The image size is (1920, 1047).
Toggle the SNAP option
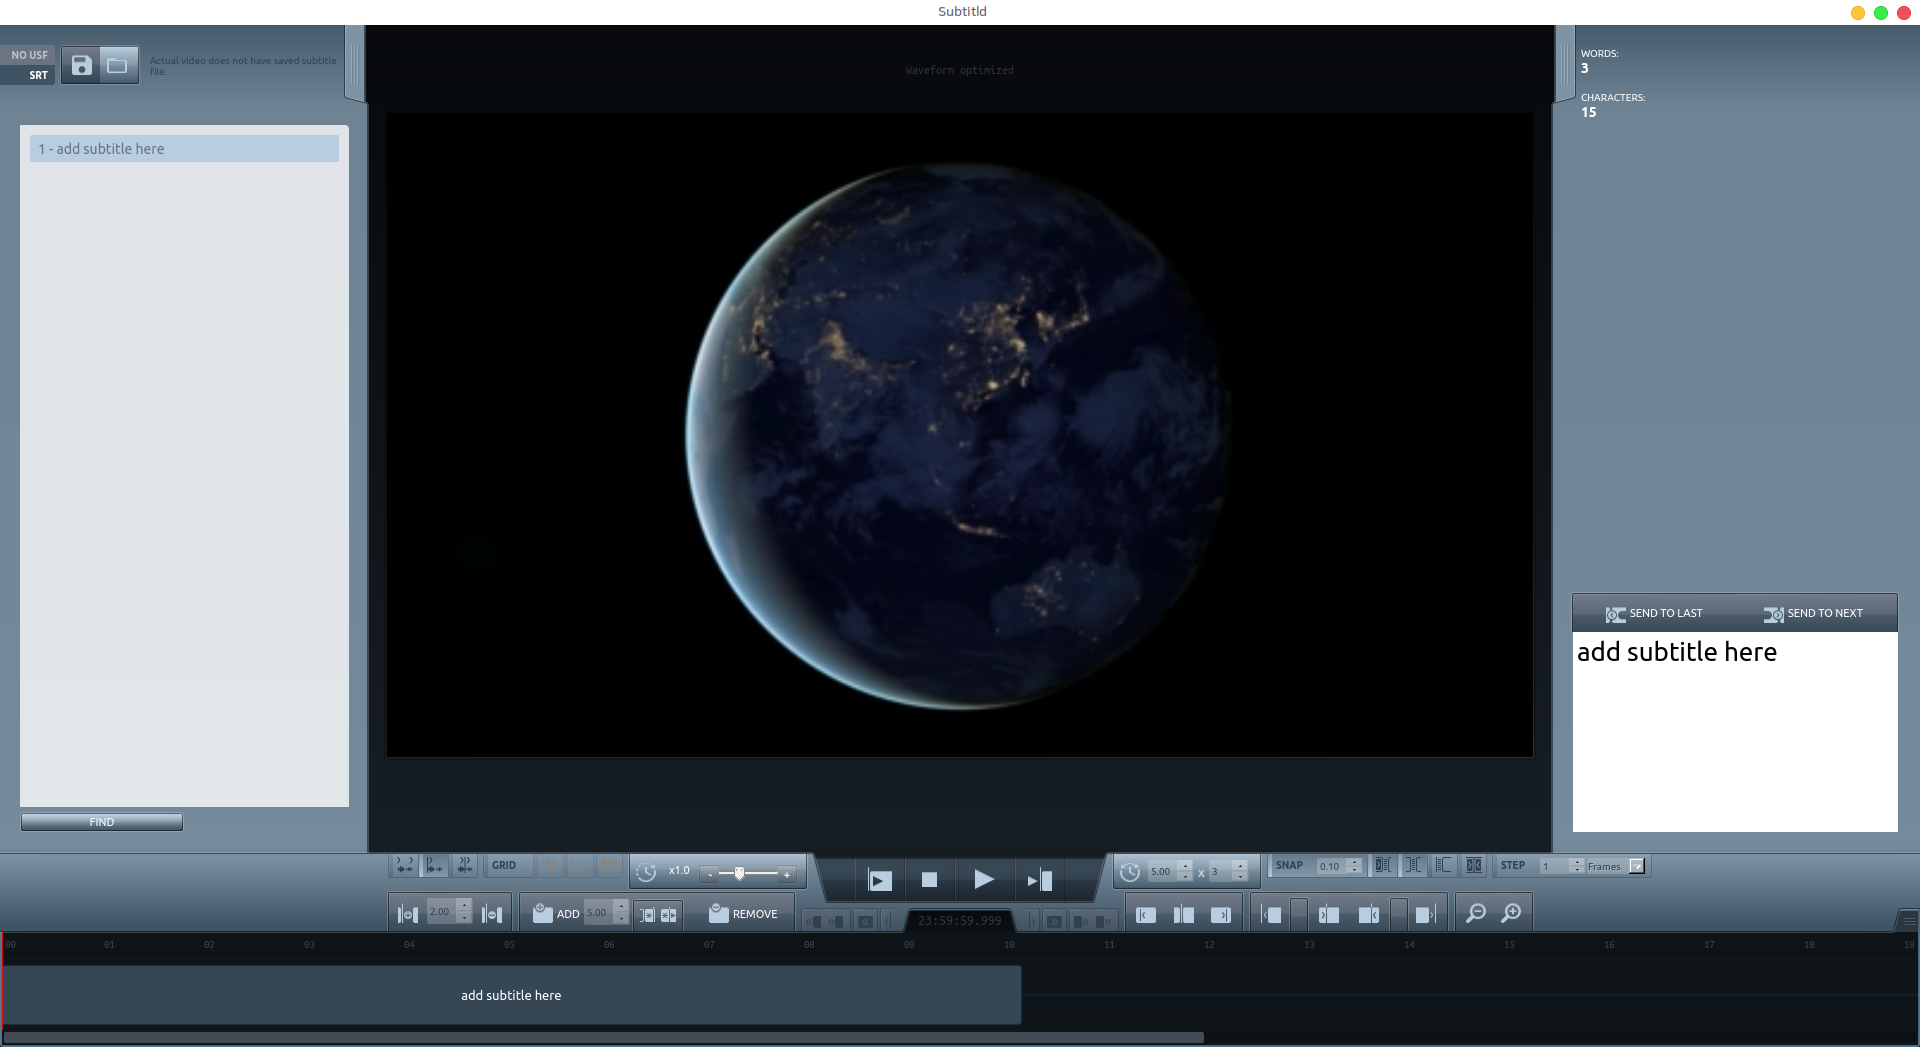tap(1289, 866)
